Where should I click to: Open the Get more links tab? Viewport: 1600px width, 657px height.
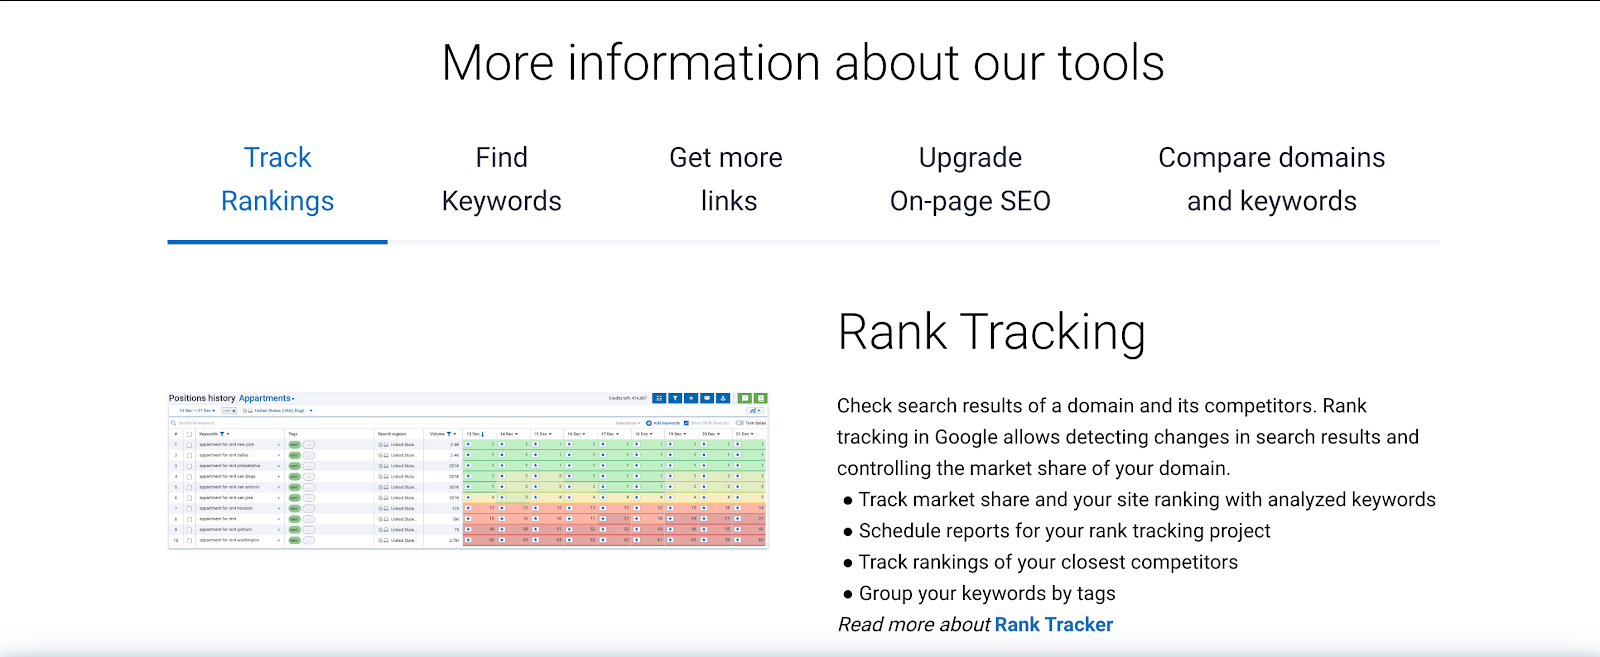click(x=726, y=179)
